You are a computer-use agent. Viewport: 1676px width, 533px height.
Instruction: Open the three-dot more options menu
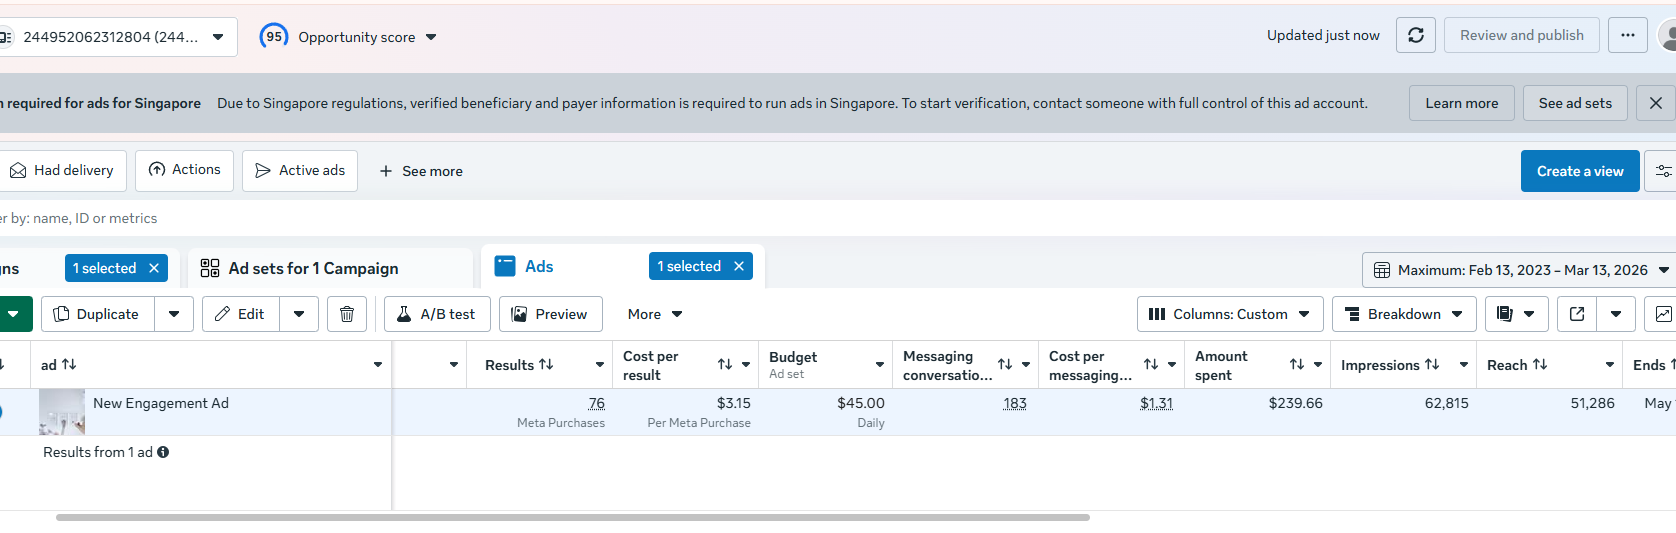click(1628, 35)
